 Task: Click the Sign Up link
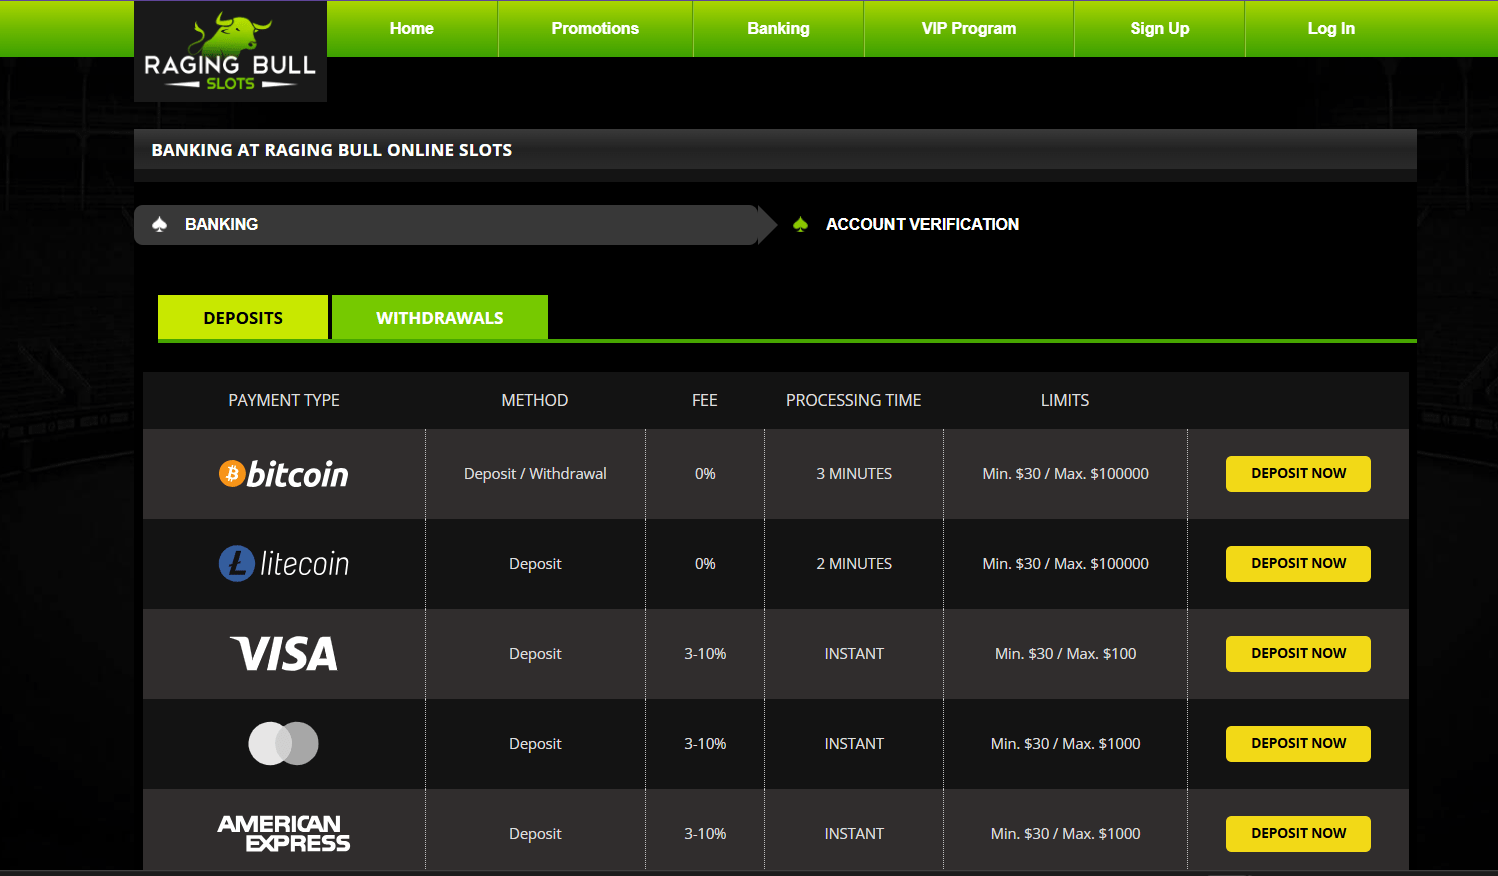point(1159,29)
